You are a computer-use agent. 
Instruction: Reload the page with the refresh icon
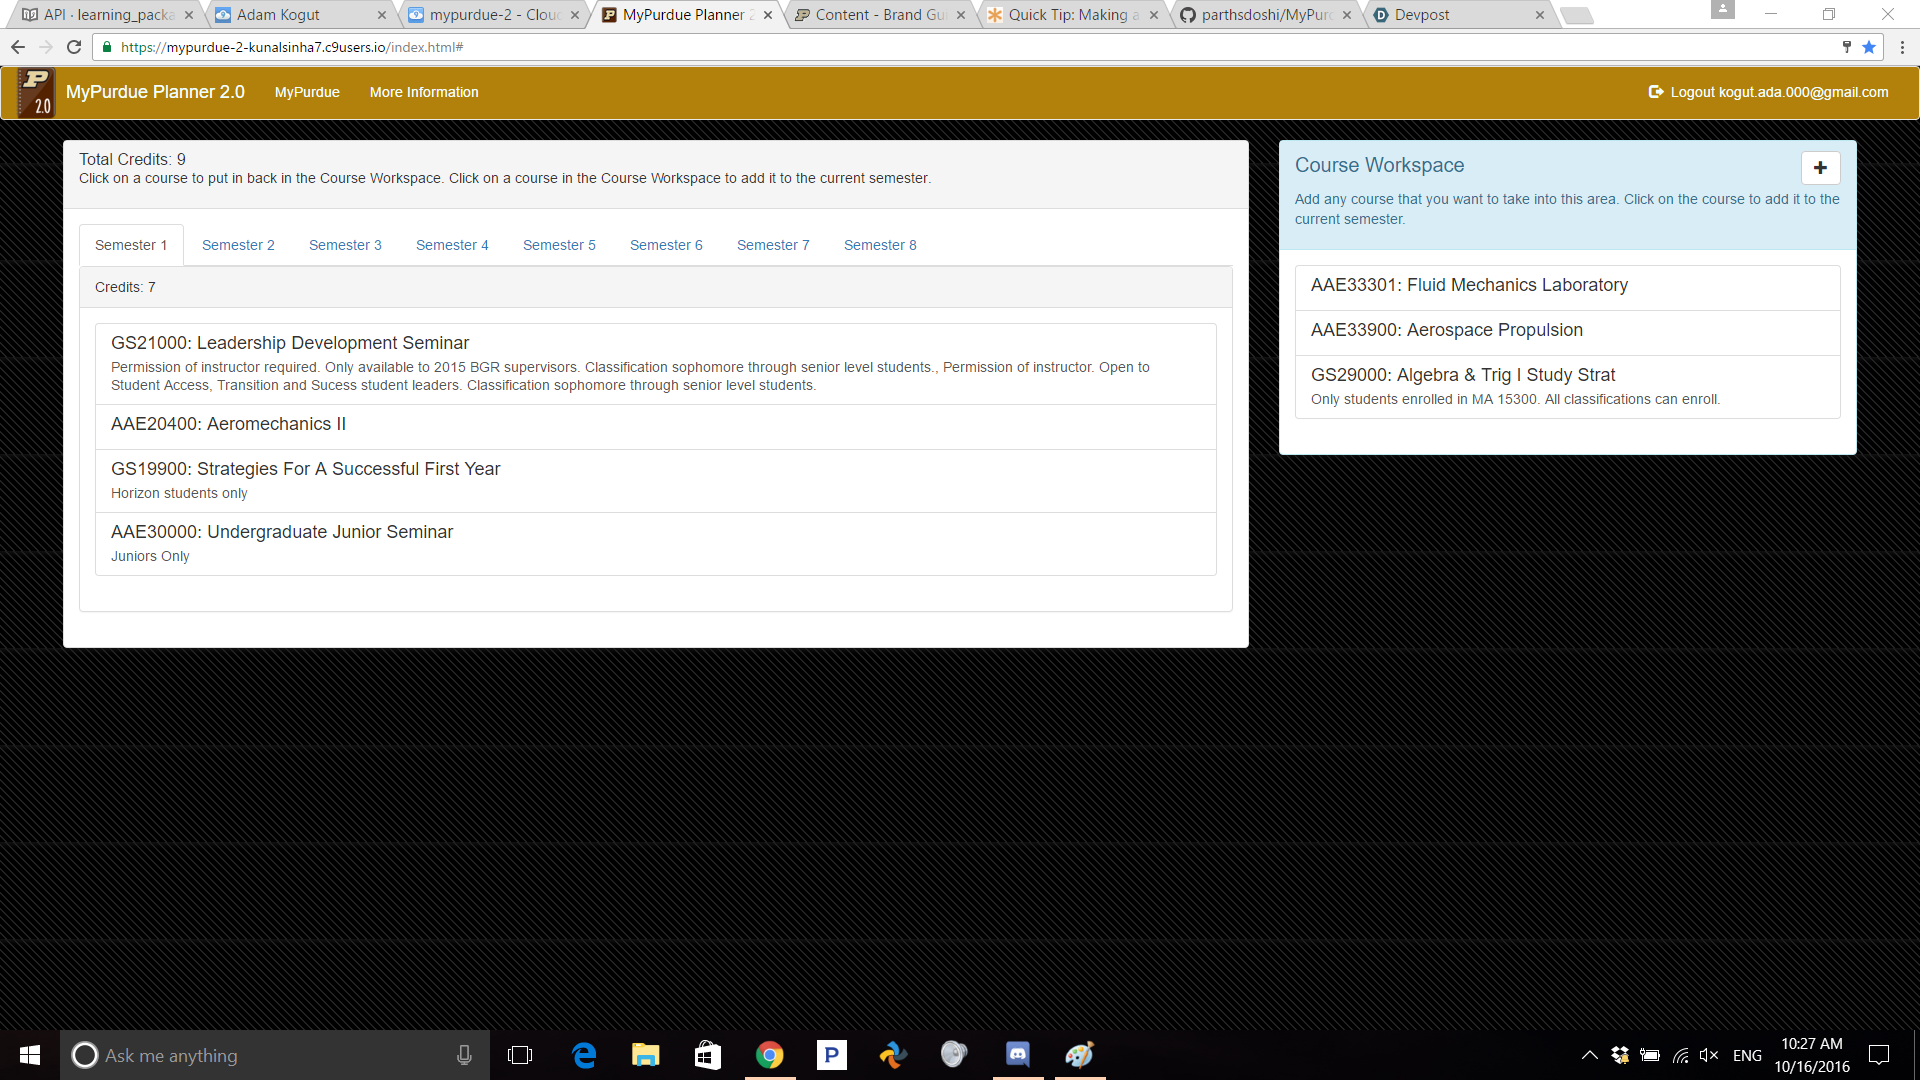pyautogui.click(x=74, y=47)
